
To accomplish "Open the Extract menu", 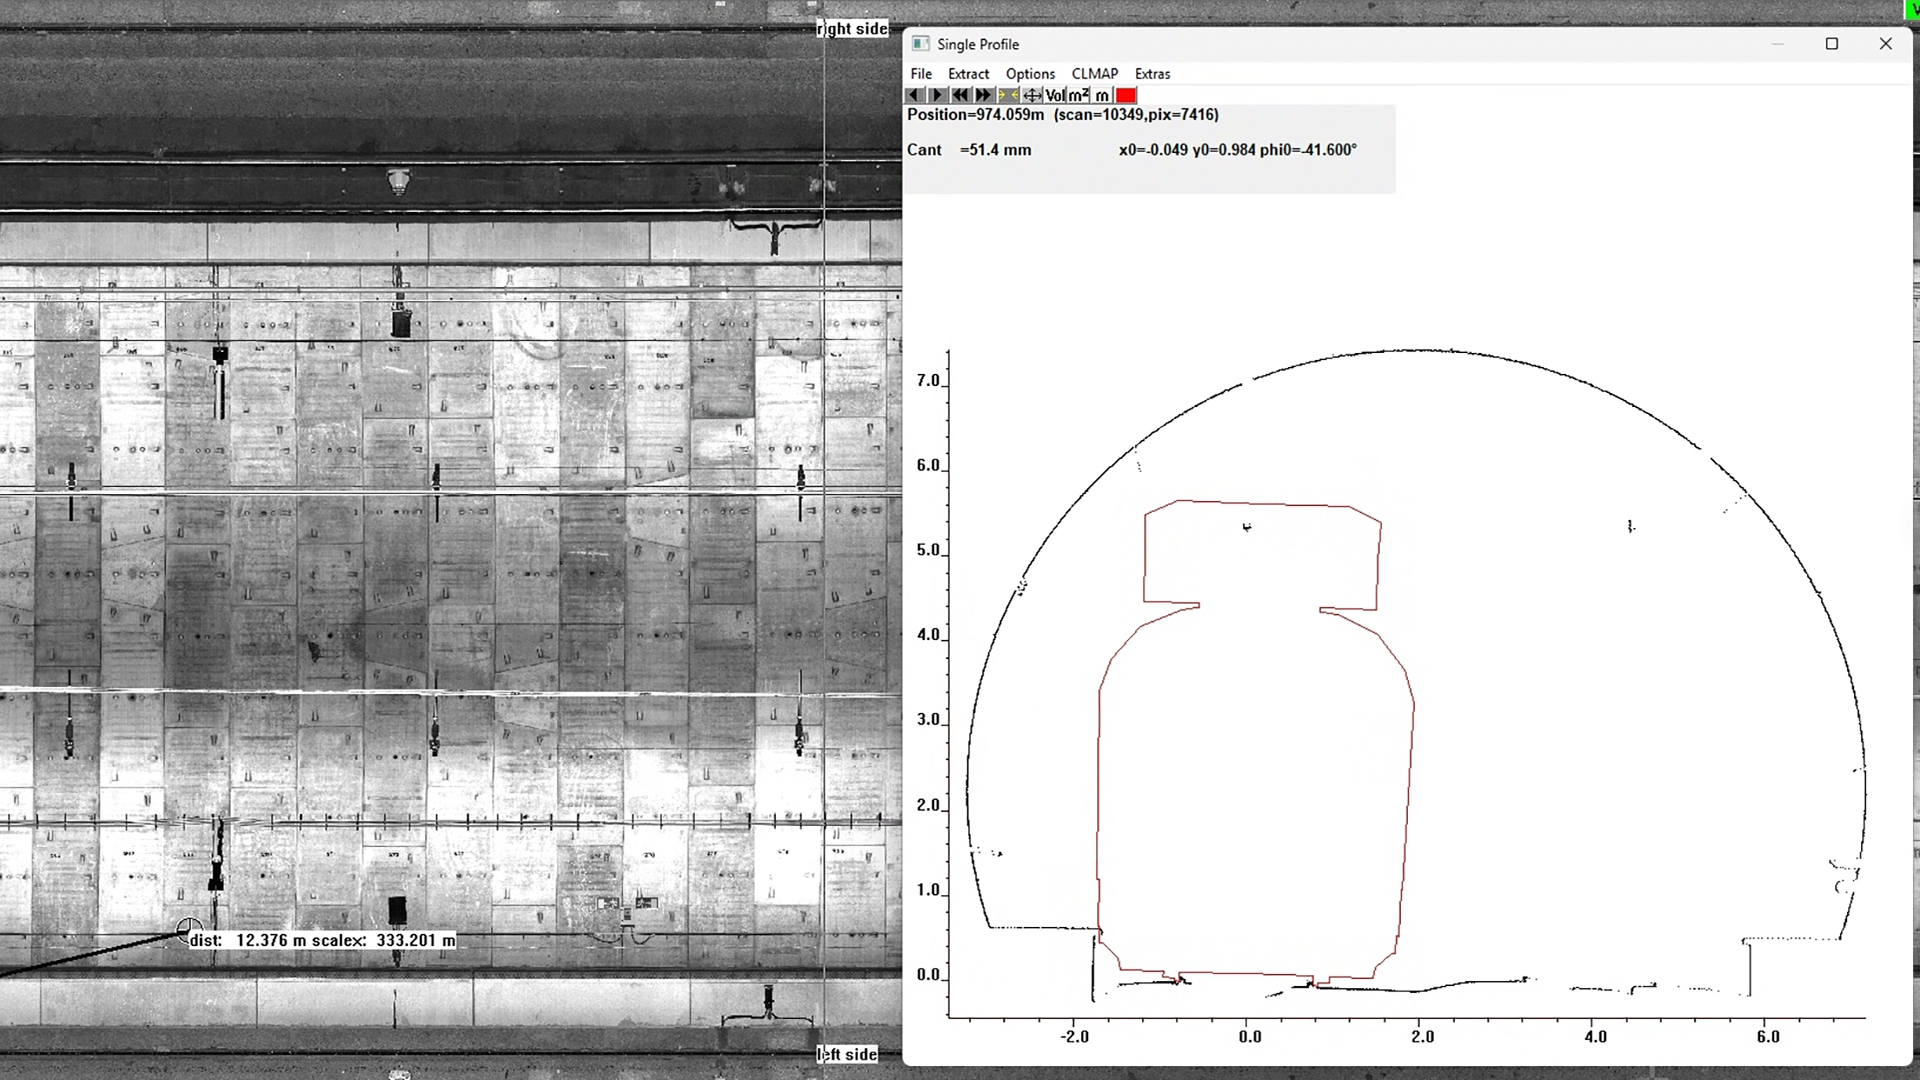I will [x=968, y=74].
